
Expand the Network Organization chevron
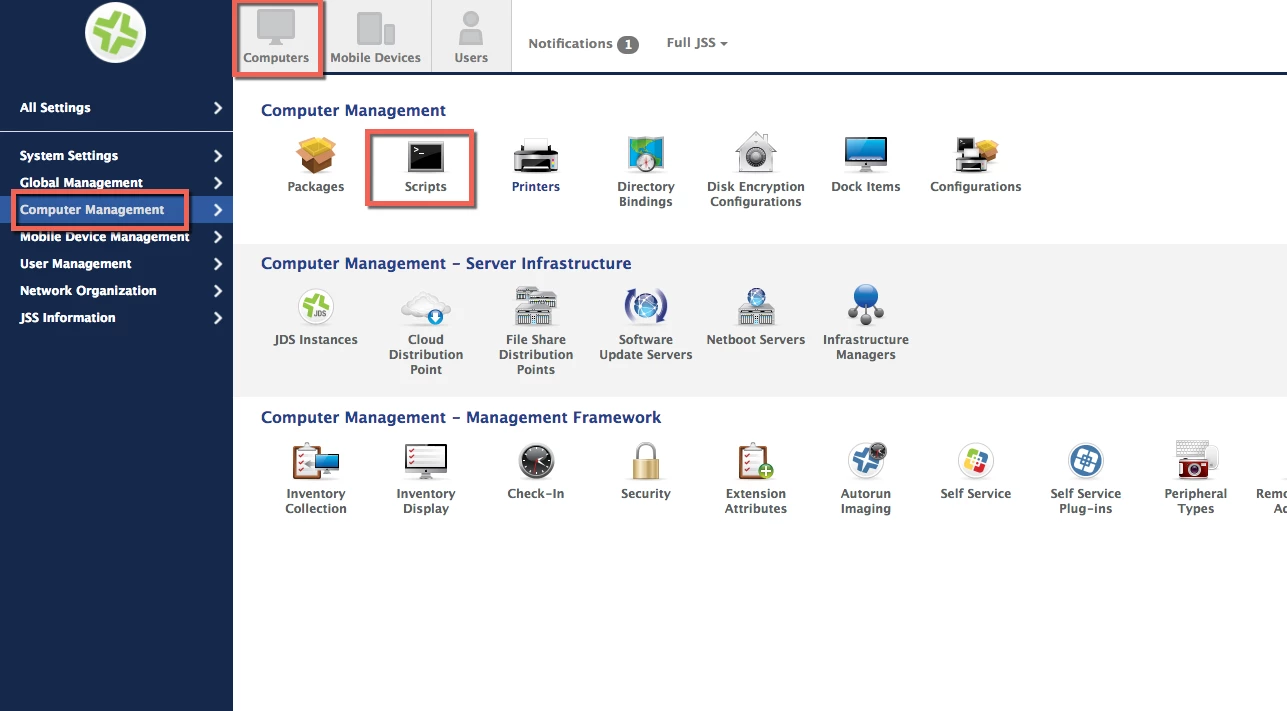pos(218,291)
